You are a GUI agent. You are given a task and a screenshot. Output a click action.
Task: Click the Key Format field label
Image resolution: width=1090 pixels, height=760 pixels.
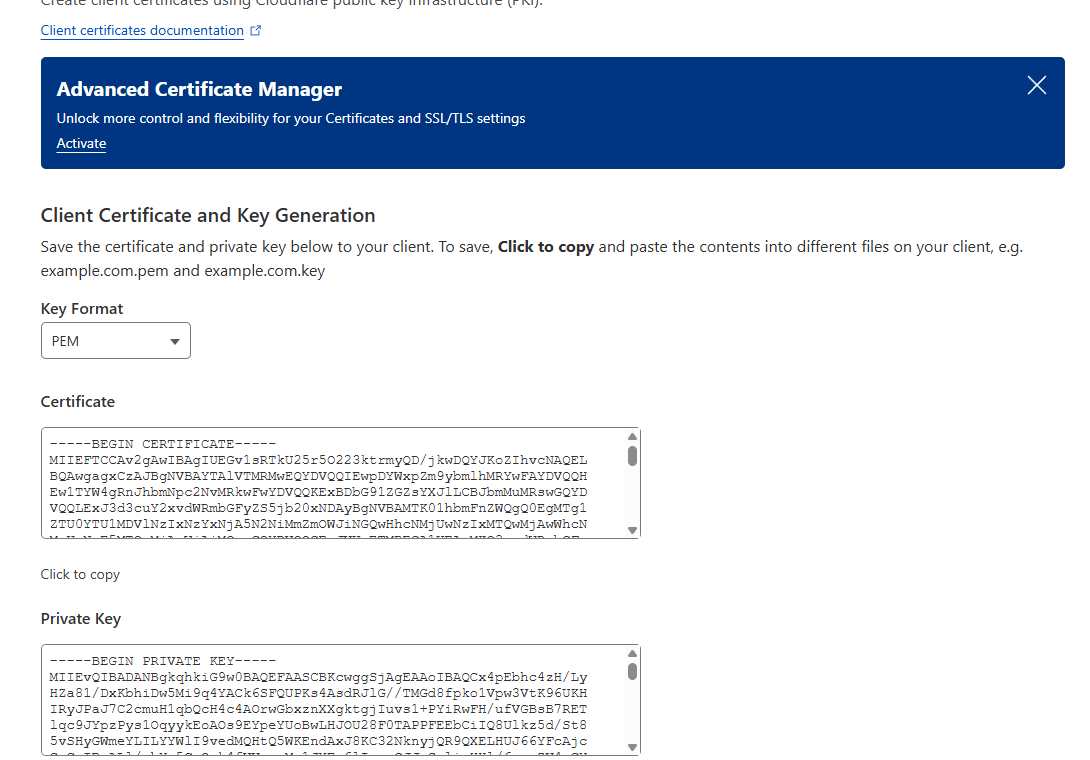click(x=82, y=309)
